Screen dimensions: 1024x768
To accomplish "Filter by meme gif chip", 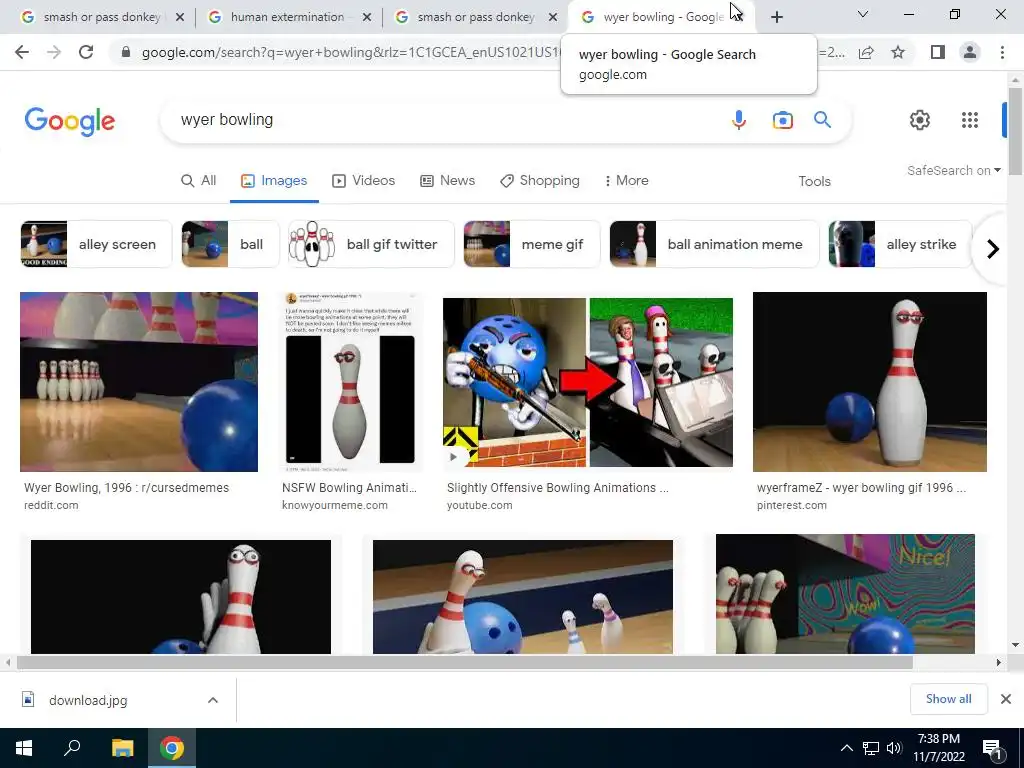I will [532, 244].
